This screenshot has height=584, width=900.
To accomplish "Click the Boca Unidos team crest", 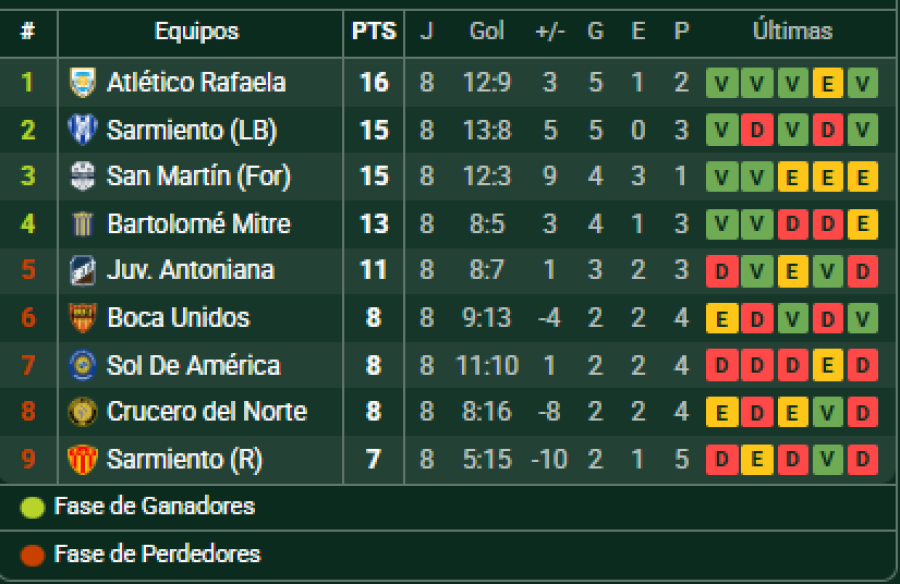I will [x=82, y=318].
